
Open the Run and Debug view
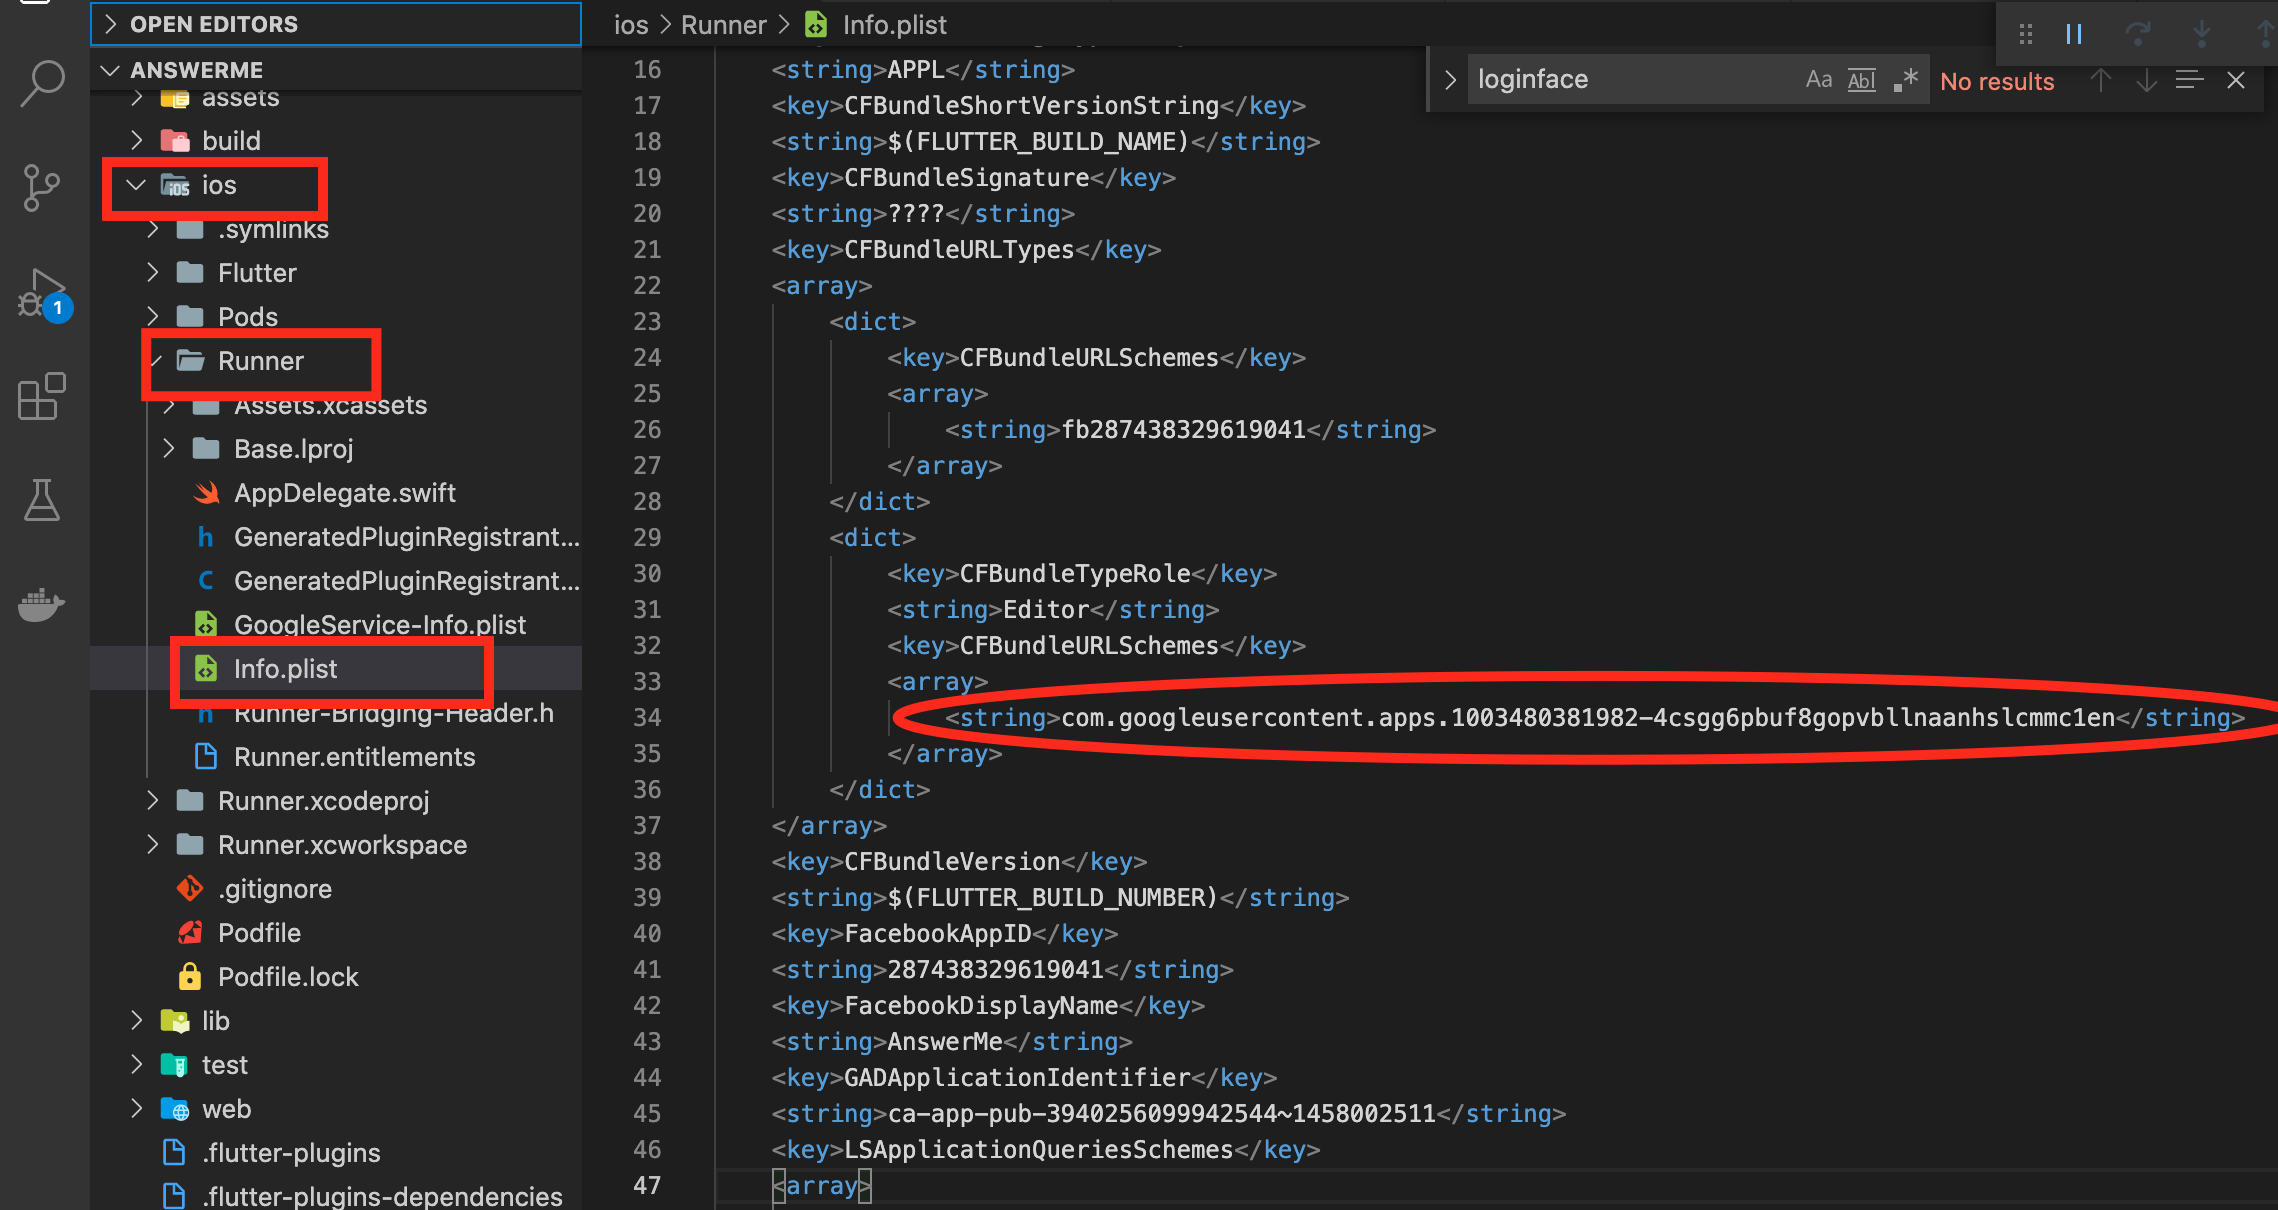(x=43, y=293)
